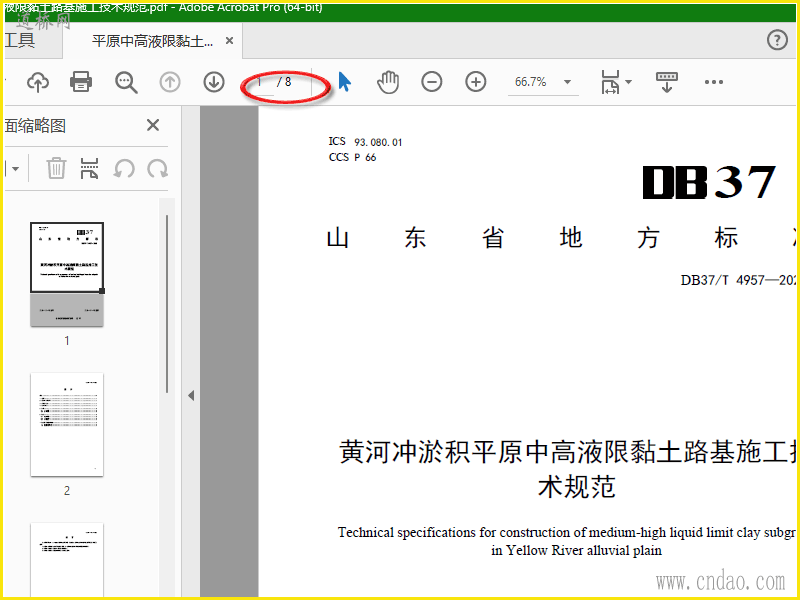Collapse the navigation pane arrow
800x600 pixels.
pyautogui.click(x=191, y=395)
